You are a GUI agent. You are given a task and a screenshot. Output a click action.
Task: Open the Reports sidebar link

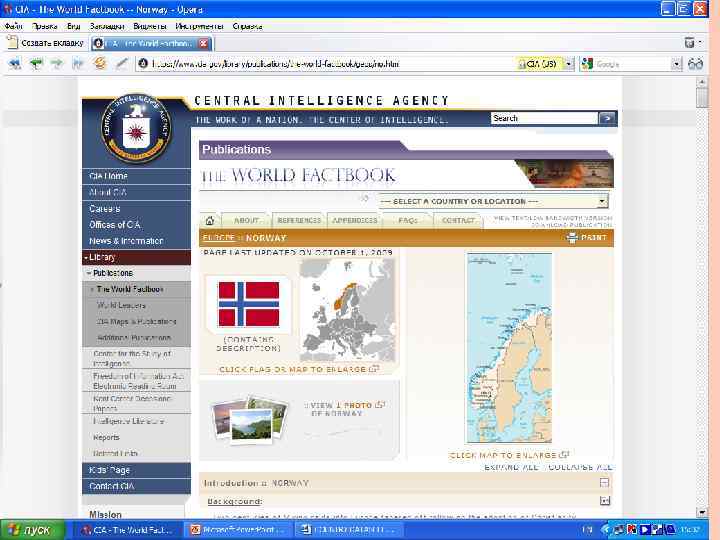[x=106, y=438]
